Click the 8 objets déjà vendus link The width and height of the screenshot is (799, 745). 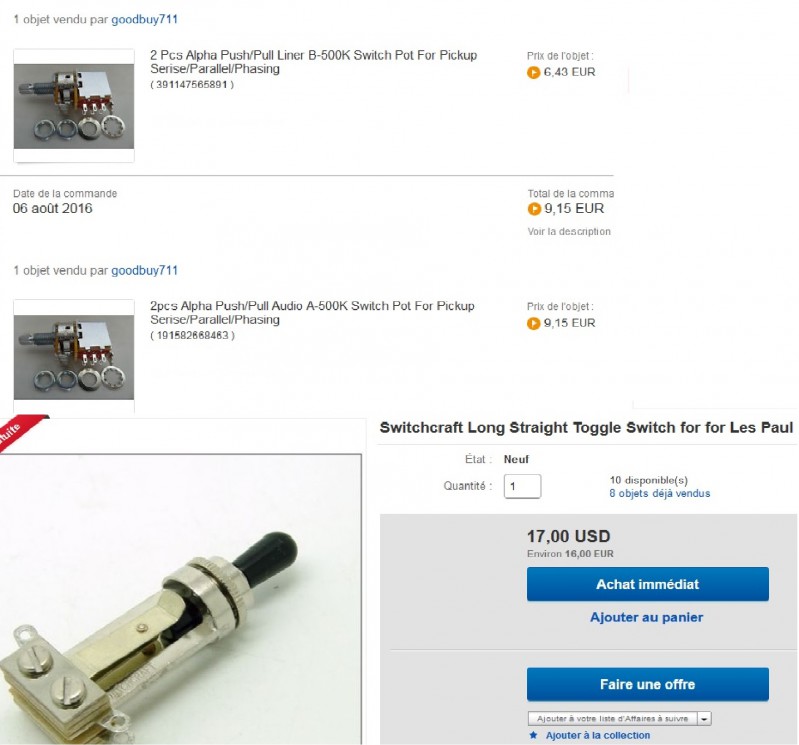click(659, 493)
